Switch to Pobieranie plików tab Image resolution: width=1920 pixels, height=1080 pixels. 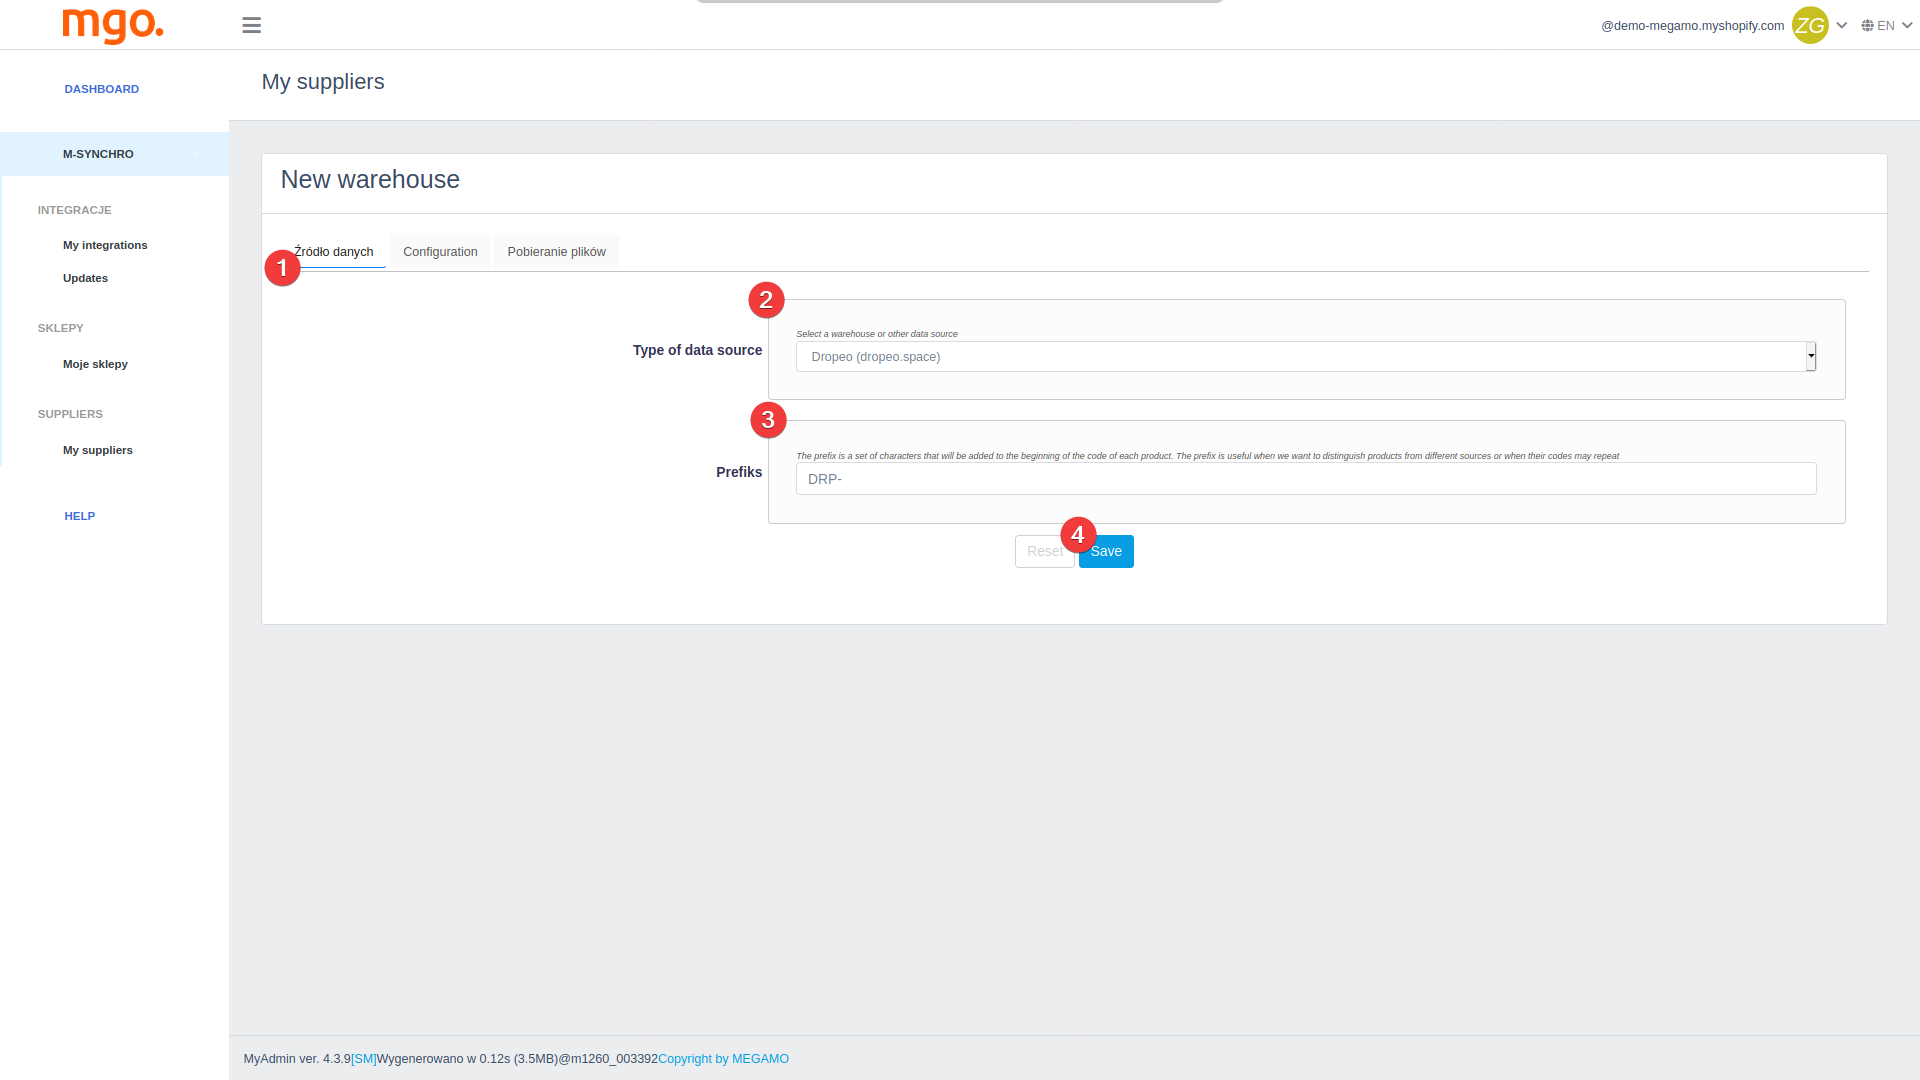(x=556, y=252)
